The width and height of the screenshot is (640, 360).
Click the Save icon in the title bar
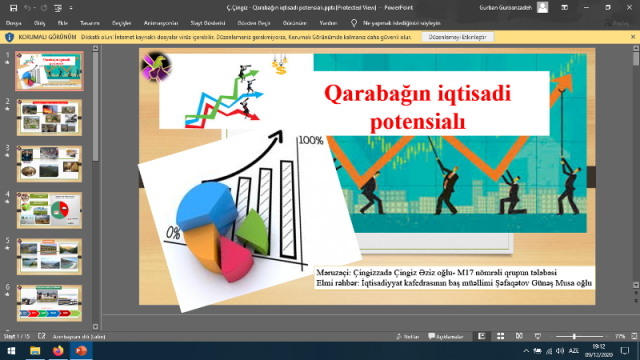pos(13,8)
